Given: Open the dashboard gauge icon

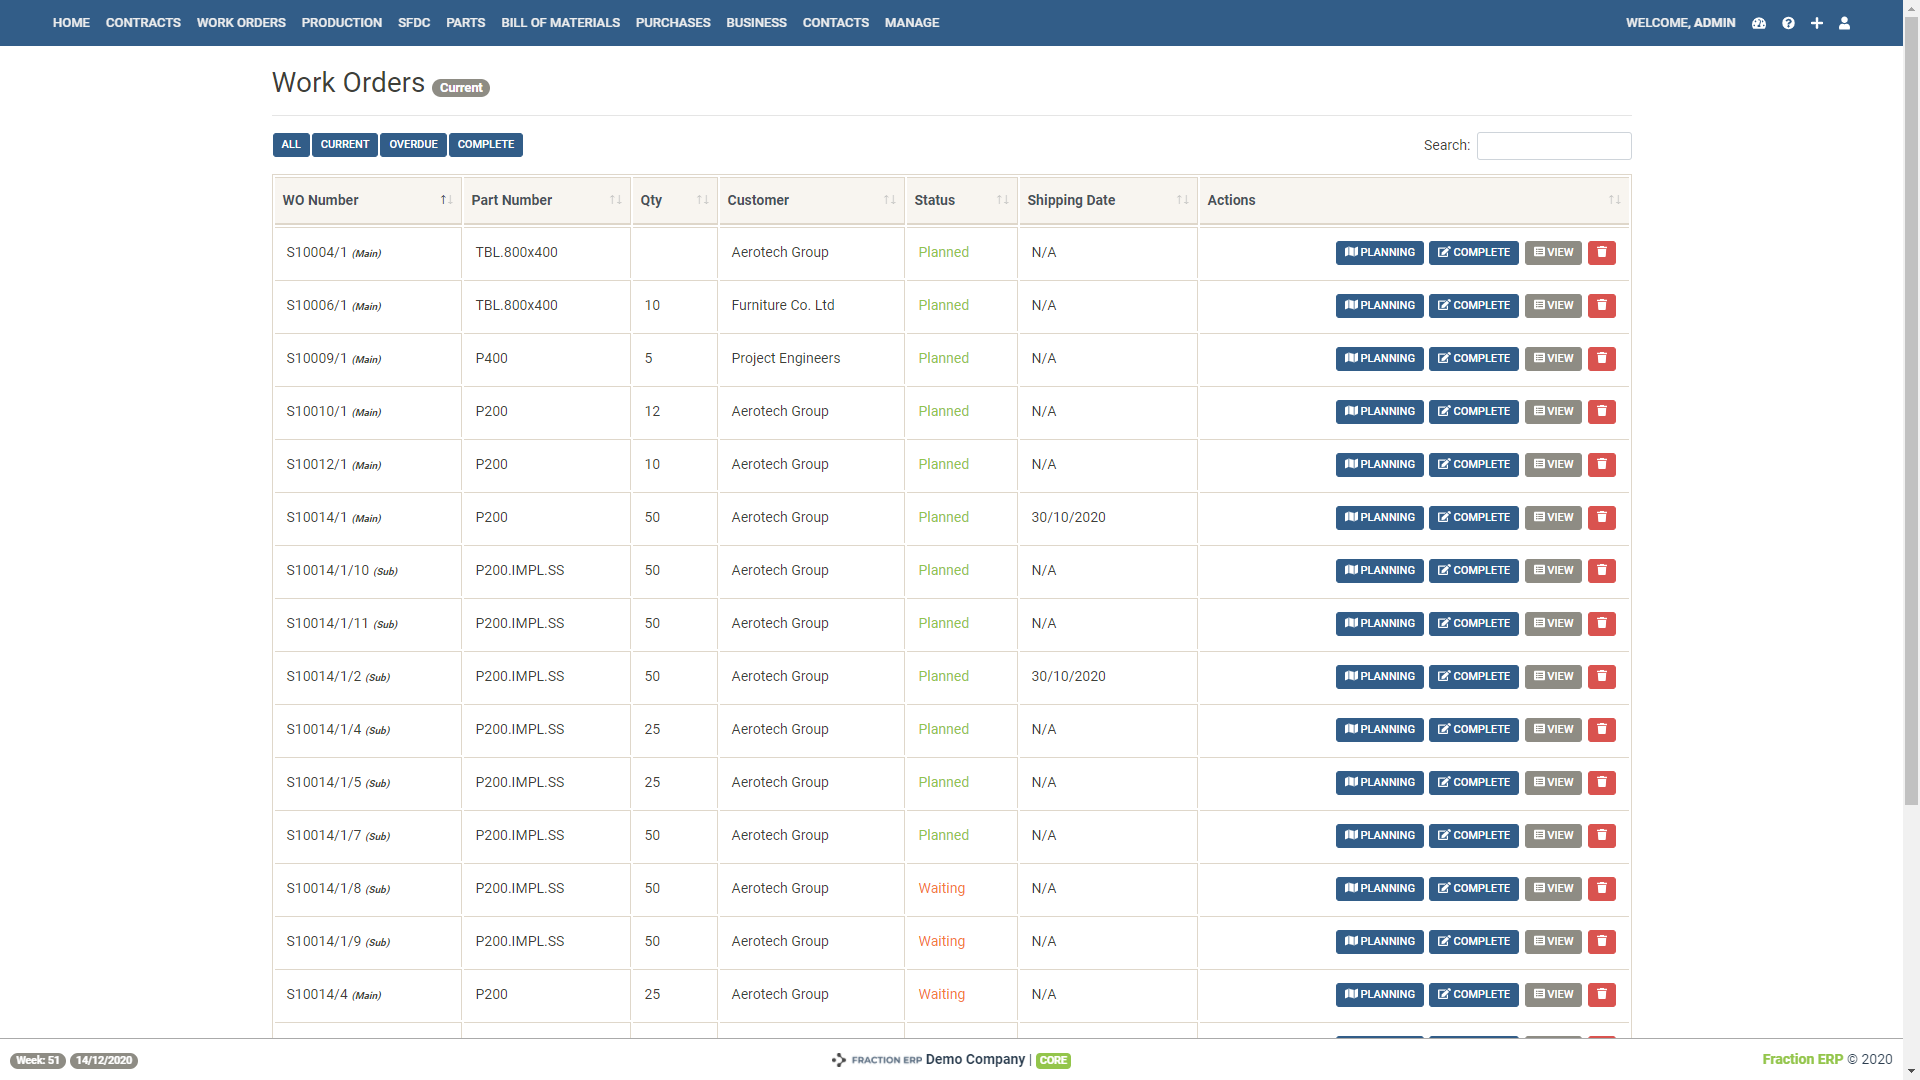Looking at the screenshot, I should (1759, 23).
